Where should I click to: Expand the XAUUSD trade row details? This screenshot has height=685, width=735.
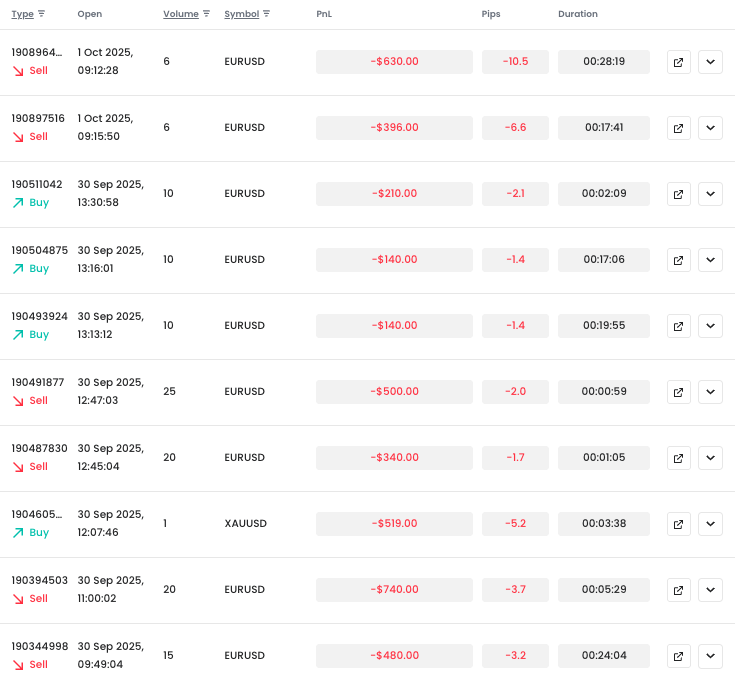point(710,524)
